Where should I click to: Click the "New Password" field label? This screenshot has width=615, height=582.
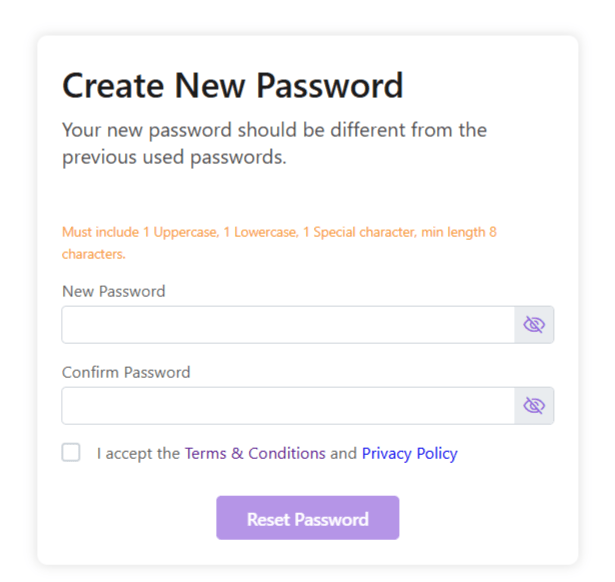tap(113, 291)
